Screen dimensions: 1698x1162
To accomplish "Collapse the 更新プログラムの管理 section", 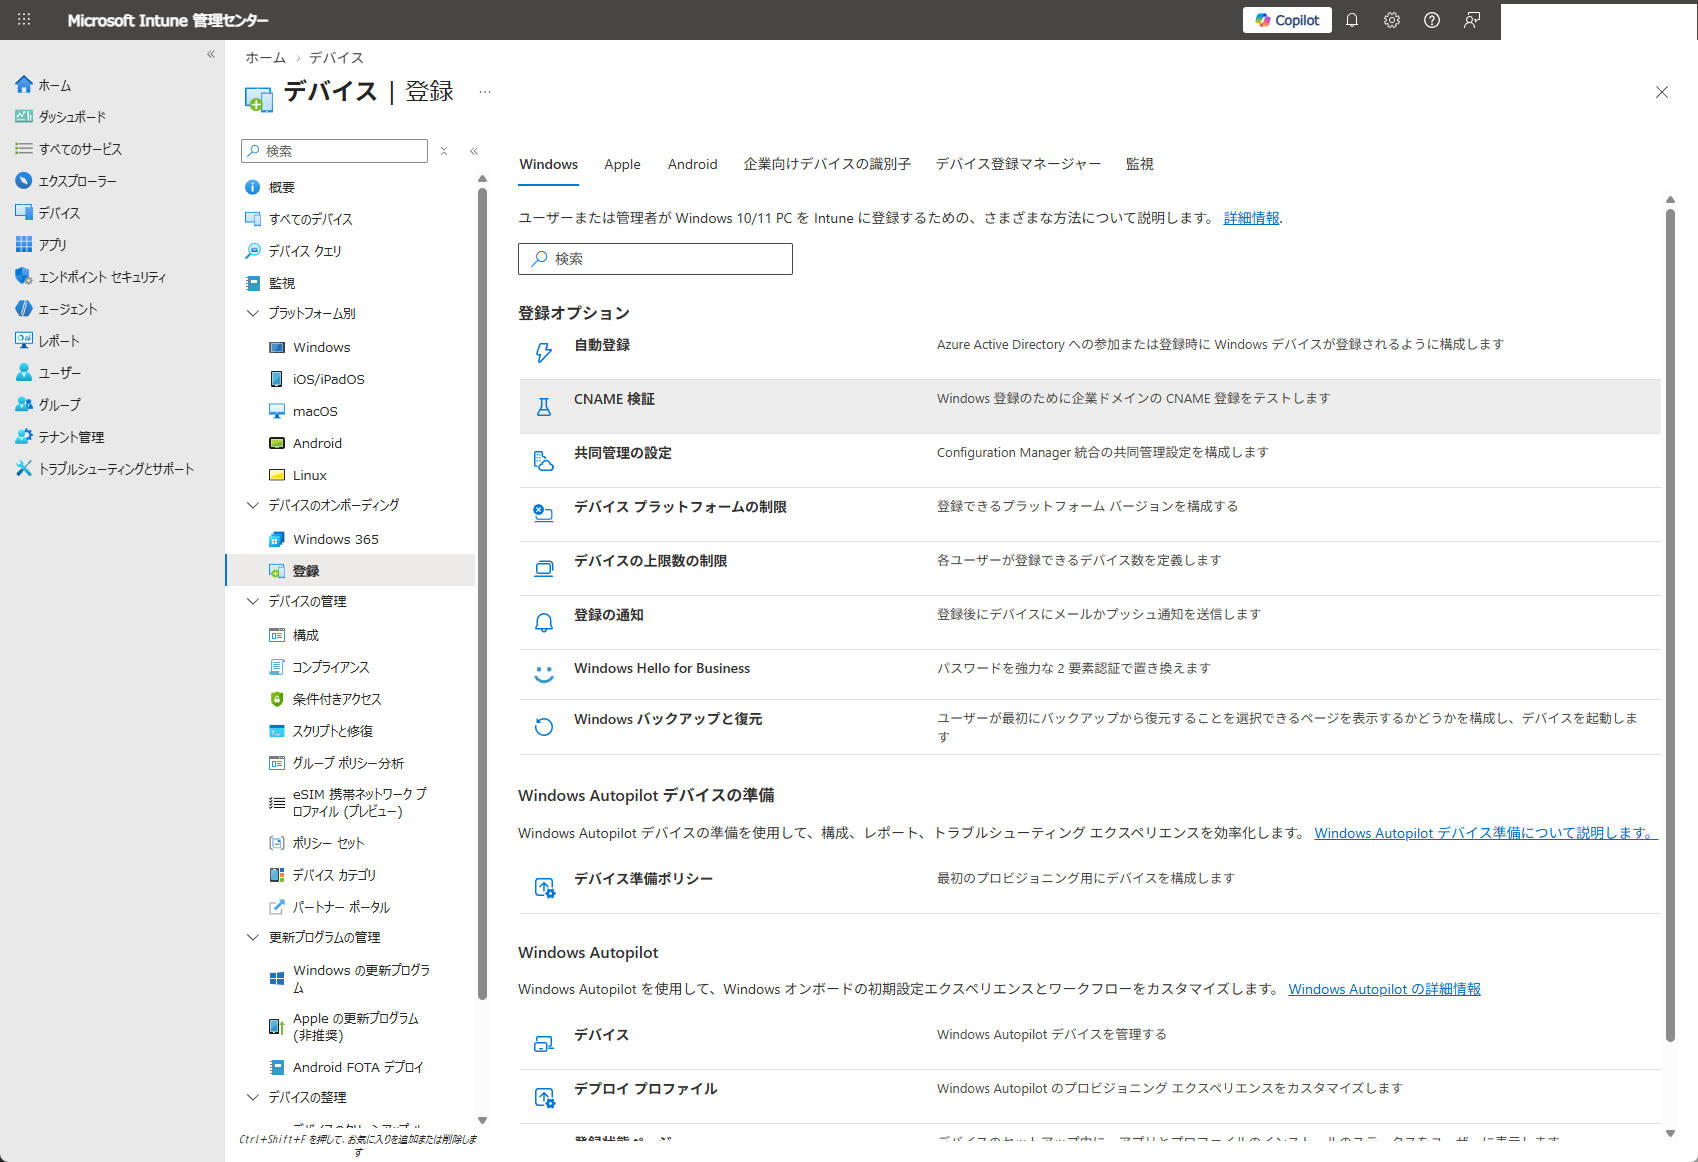I will [x=253, y=937].
